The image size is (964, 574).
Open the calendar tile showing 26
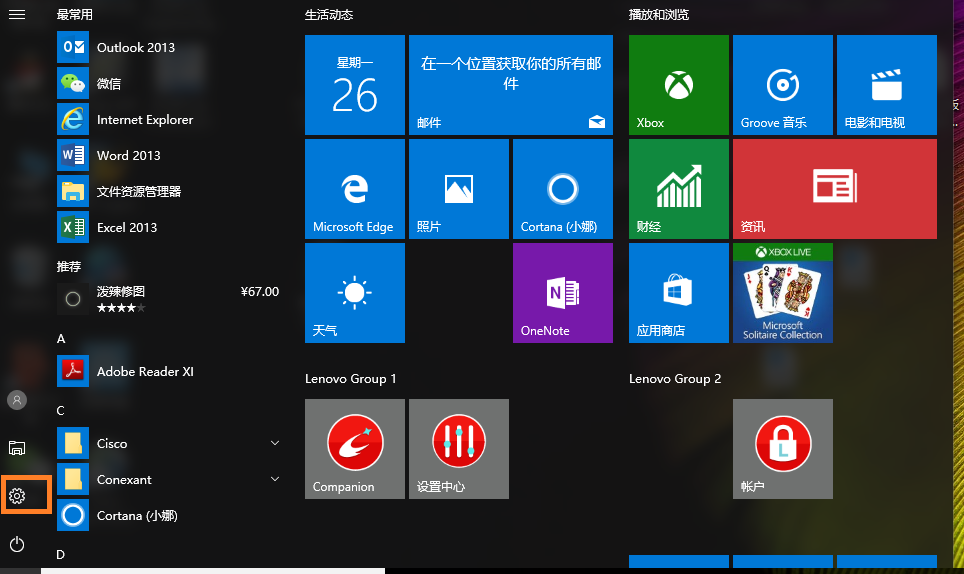coord(354,85)
